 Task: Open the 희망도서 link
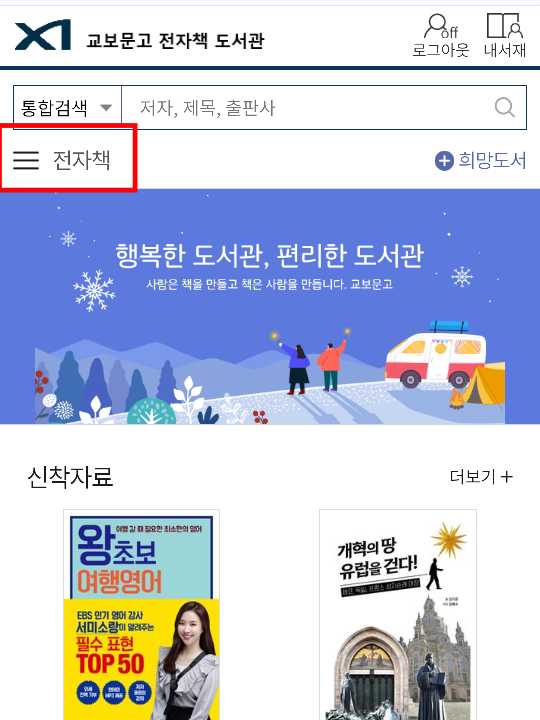[x=492, y=160]
